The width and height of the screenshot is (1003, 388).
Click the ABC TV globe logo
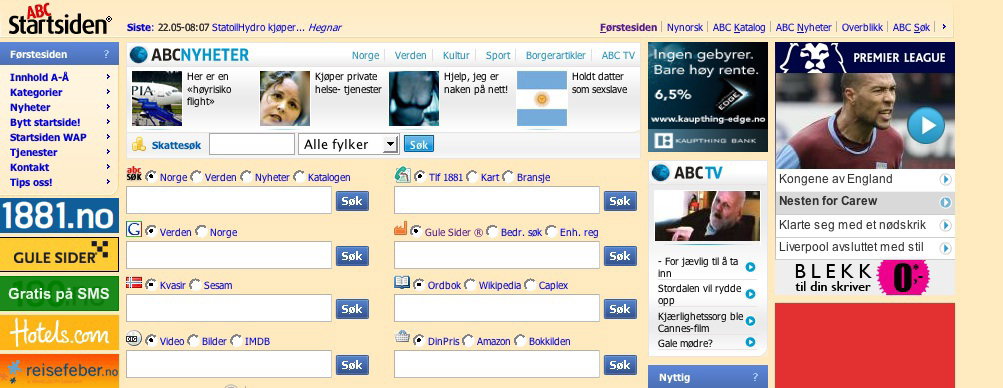click(661, 173)
